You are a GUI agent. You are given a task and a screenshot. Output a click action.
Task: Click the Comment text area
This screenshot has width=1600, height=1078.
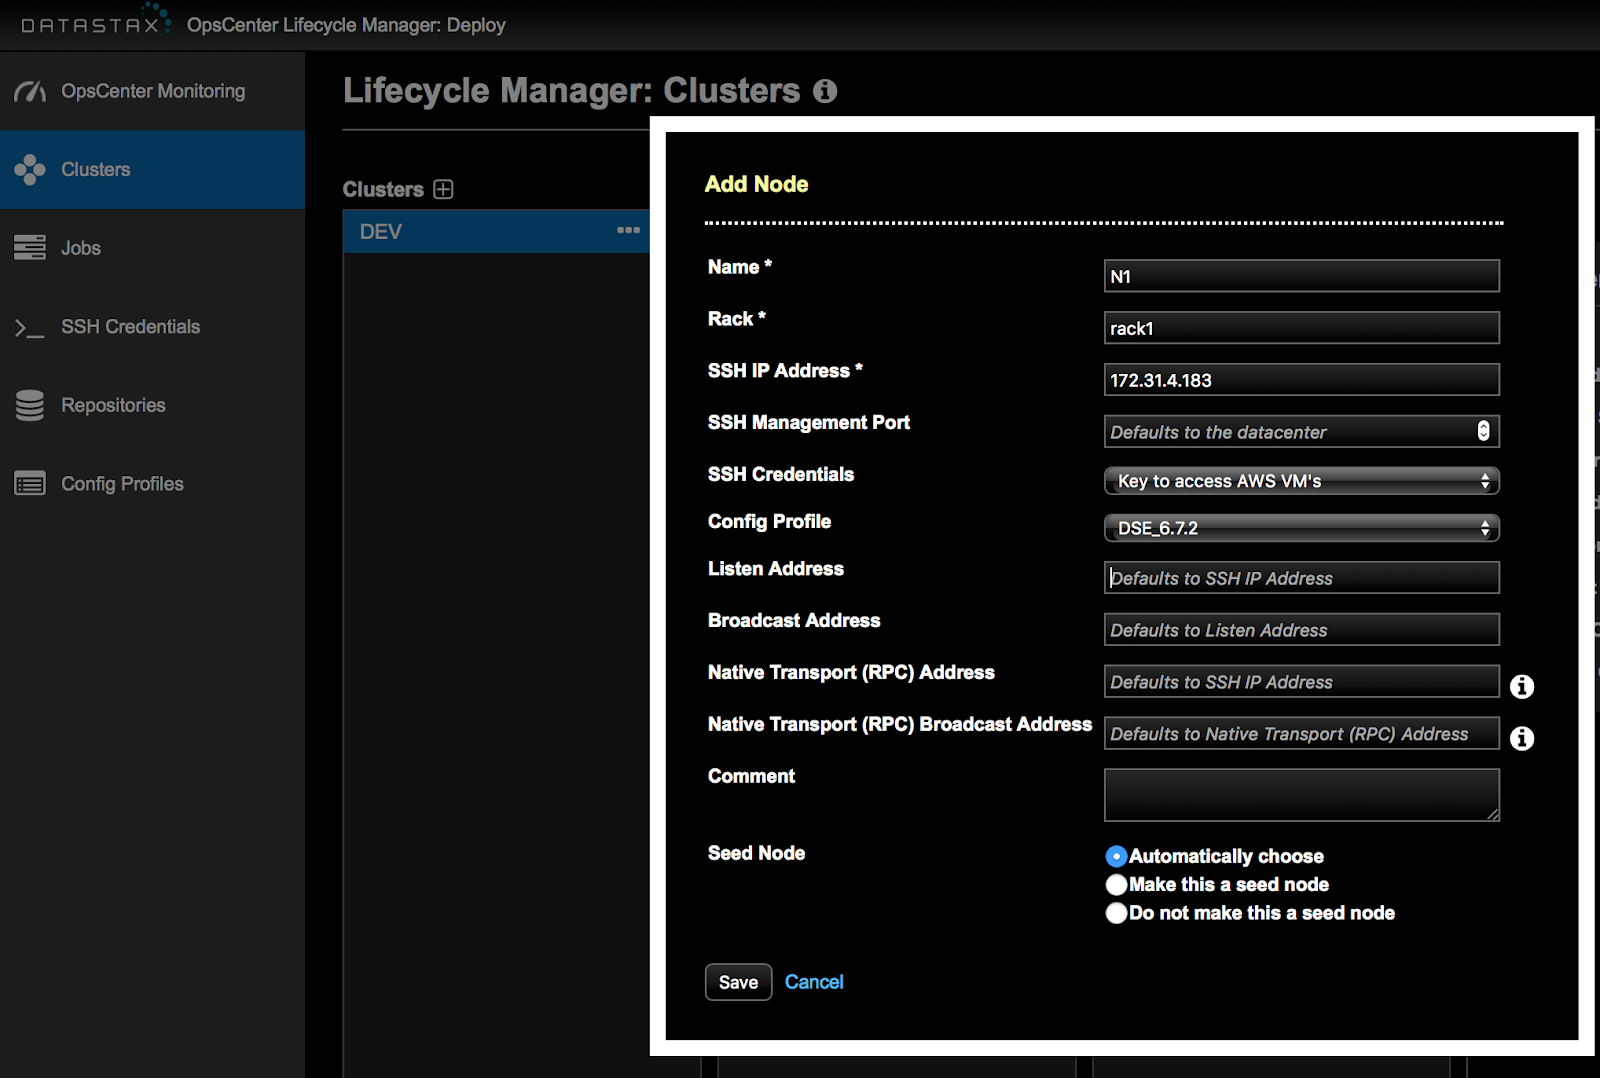point(1302,795)
